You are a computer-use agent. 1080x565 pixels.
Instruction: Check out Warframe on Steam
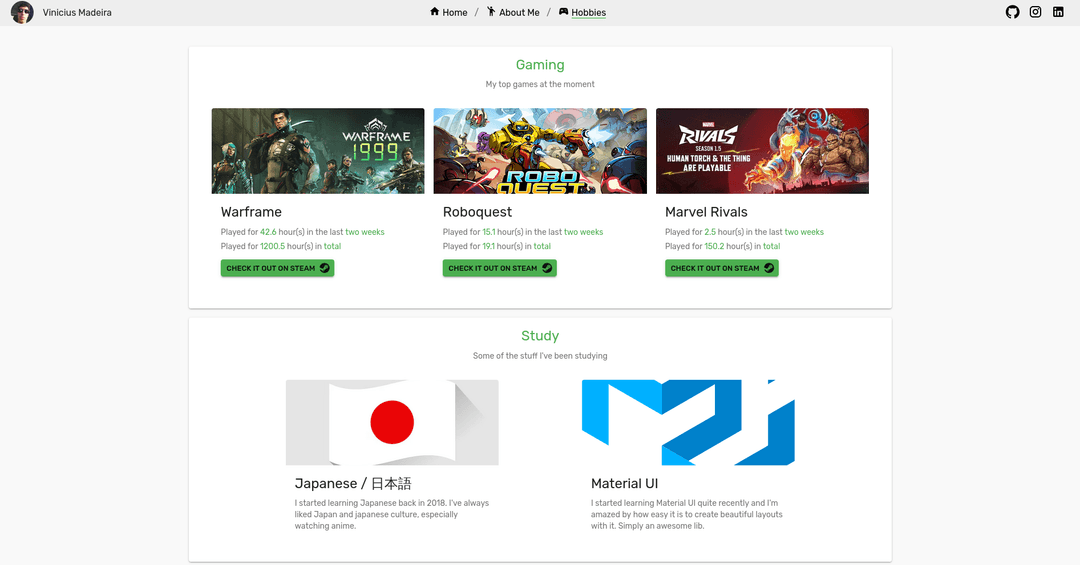point(278,268)
